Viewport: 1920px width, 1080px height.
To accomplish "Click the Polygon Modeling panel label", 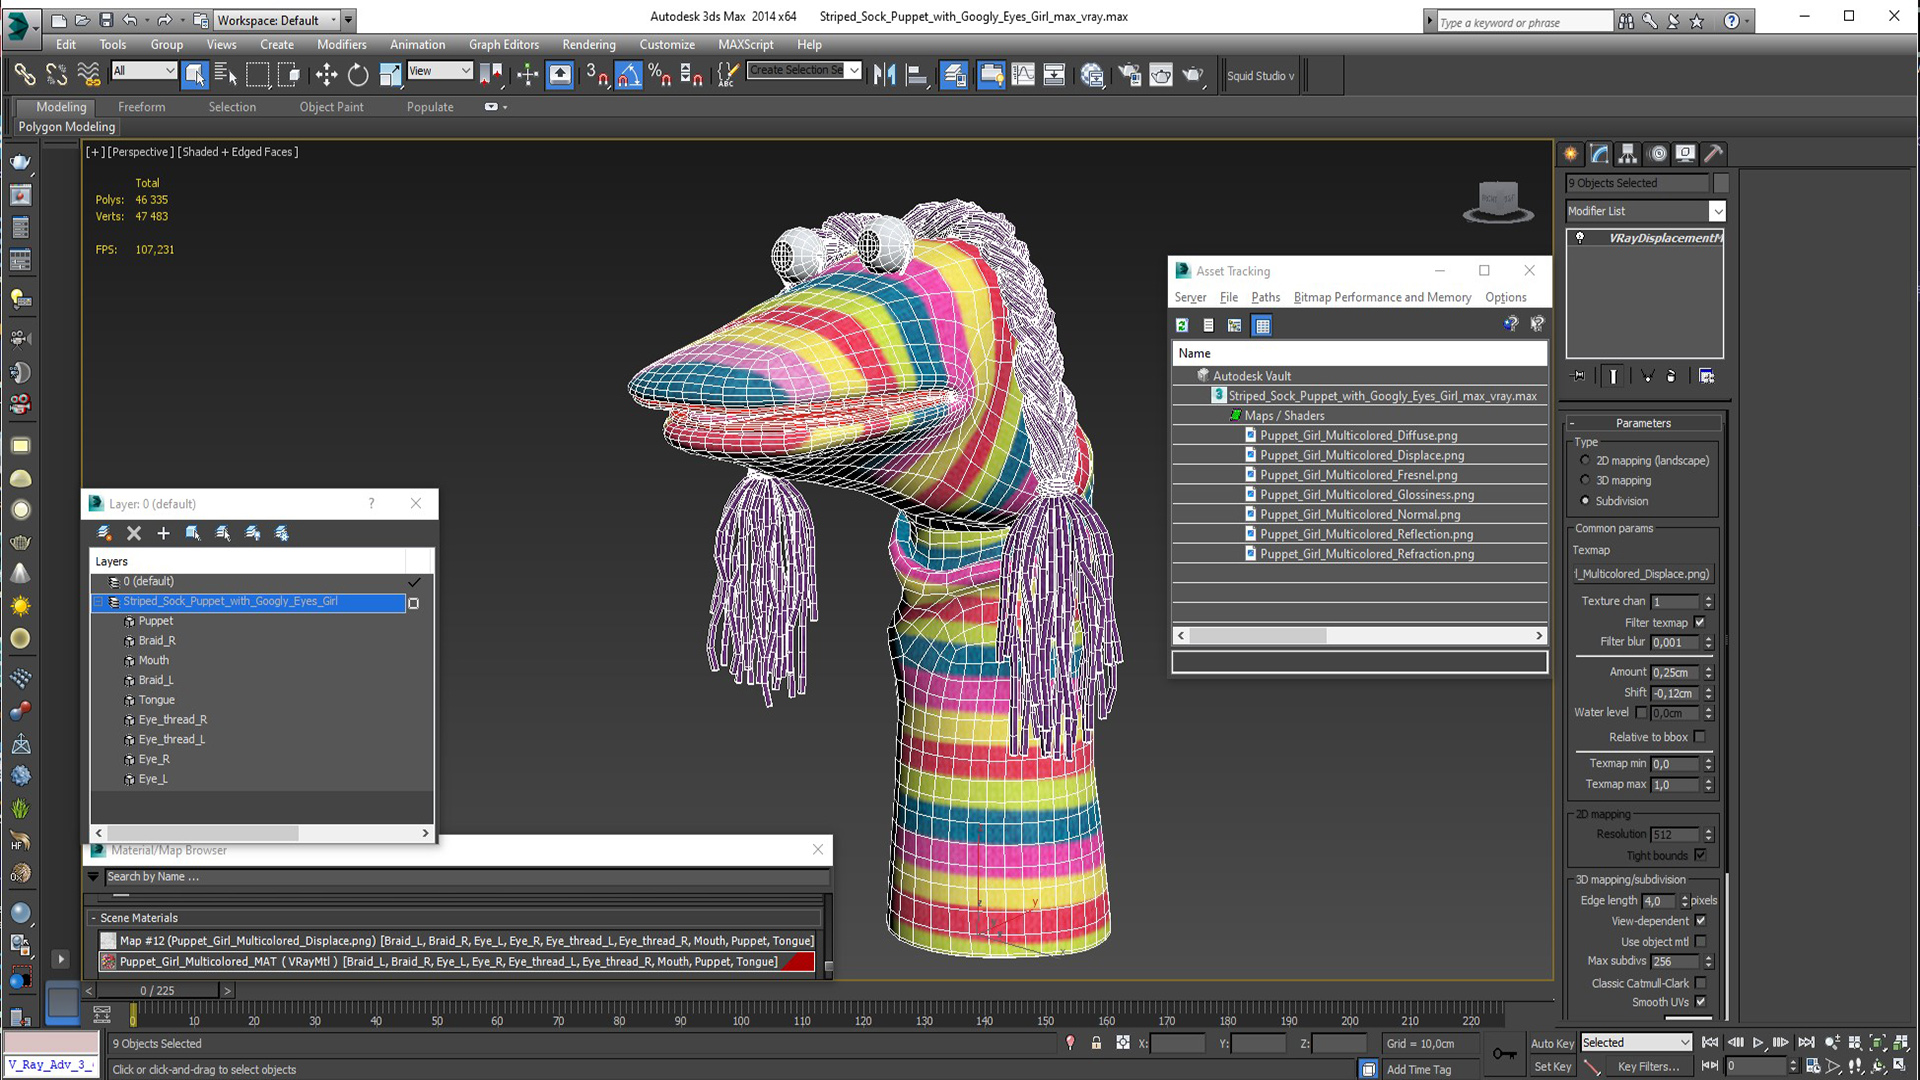I will pyautogui.click(x=67, y=127).
